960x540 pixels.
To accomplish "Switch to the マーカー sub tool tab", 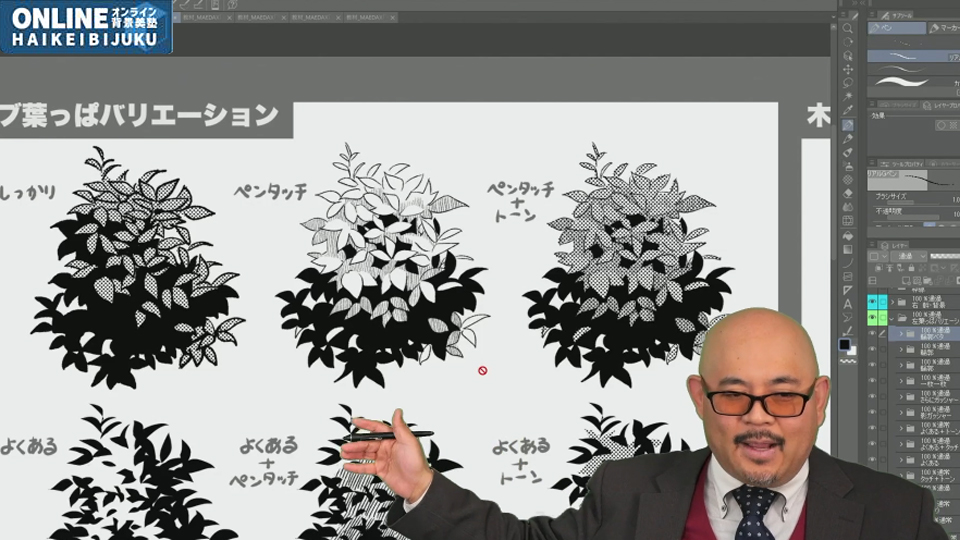I will [x=945, y=30].
